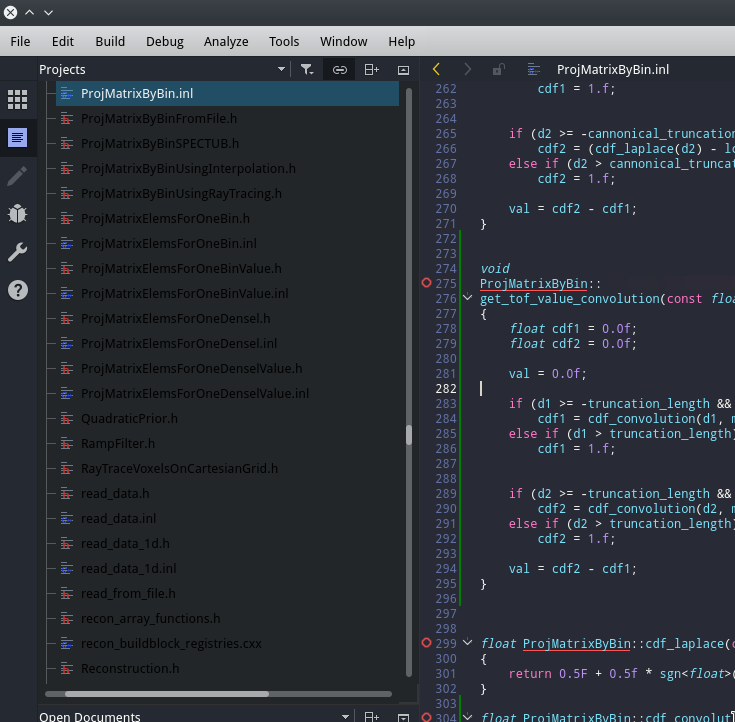735x722 pixels.
Task: Select ProjMatrixElemsForOneDenselValue.h file
Action: [192, 369]
